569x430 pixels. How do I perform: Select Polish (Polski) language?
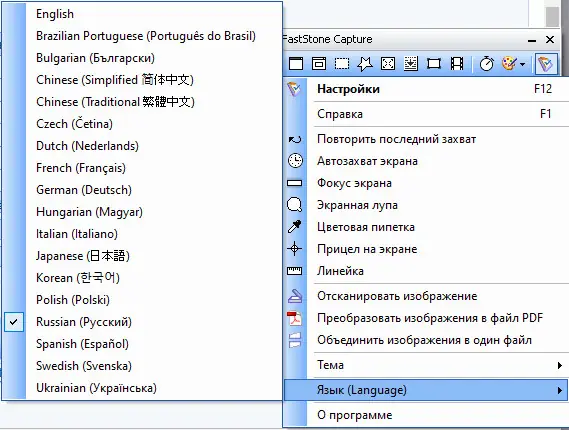click(x=142, y=300)
